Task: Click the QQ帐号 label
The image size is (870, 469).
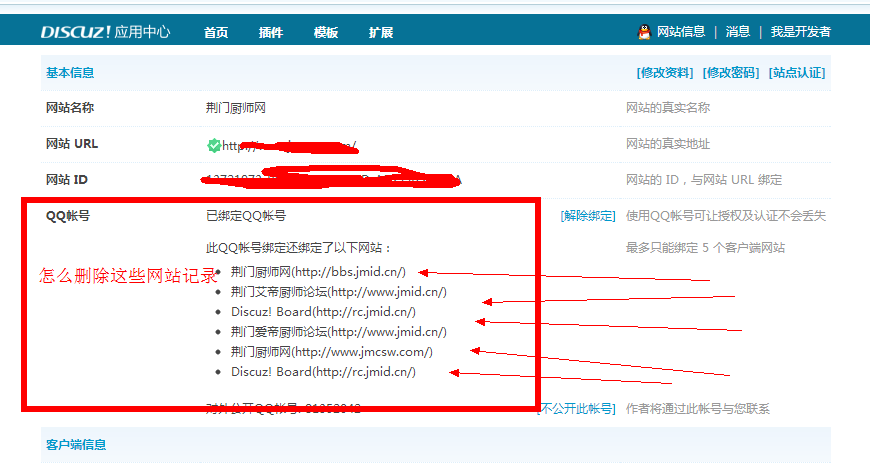Action: (x=68, y=216)
